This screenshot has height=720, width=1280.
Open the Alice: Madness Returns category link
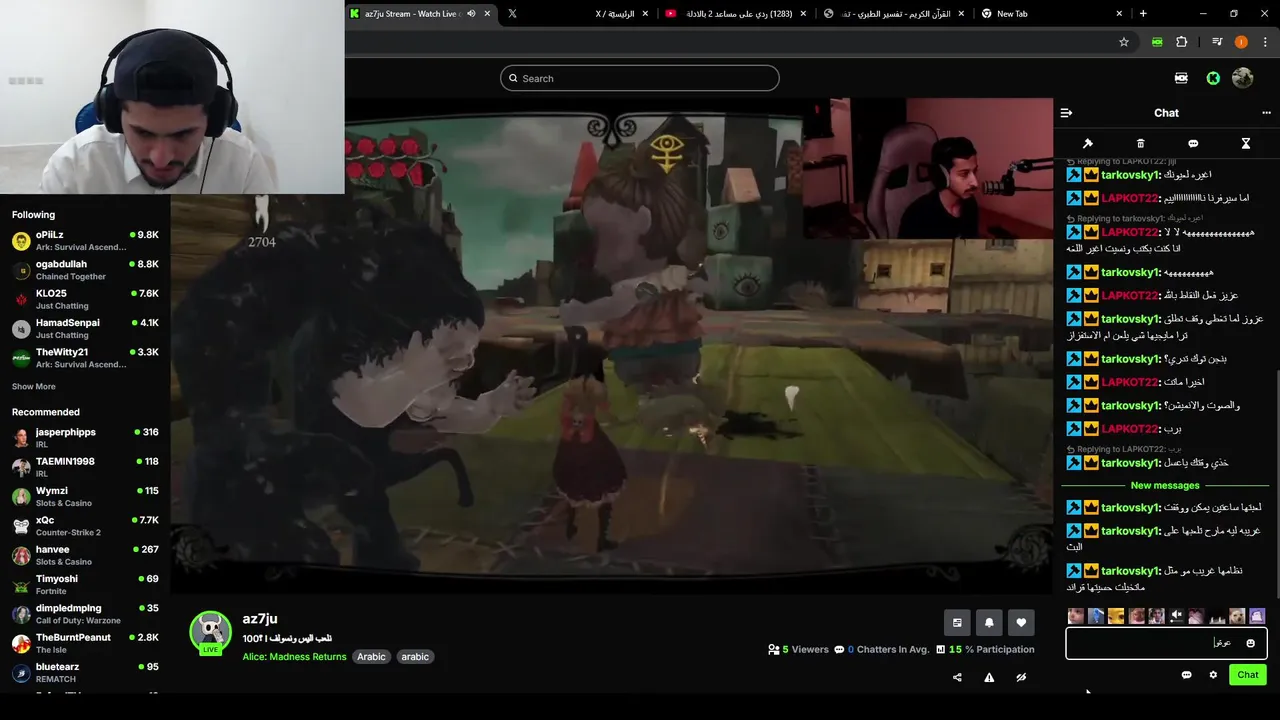tap(294, 657)
